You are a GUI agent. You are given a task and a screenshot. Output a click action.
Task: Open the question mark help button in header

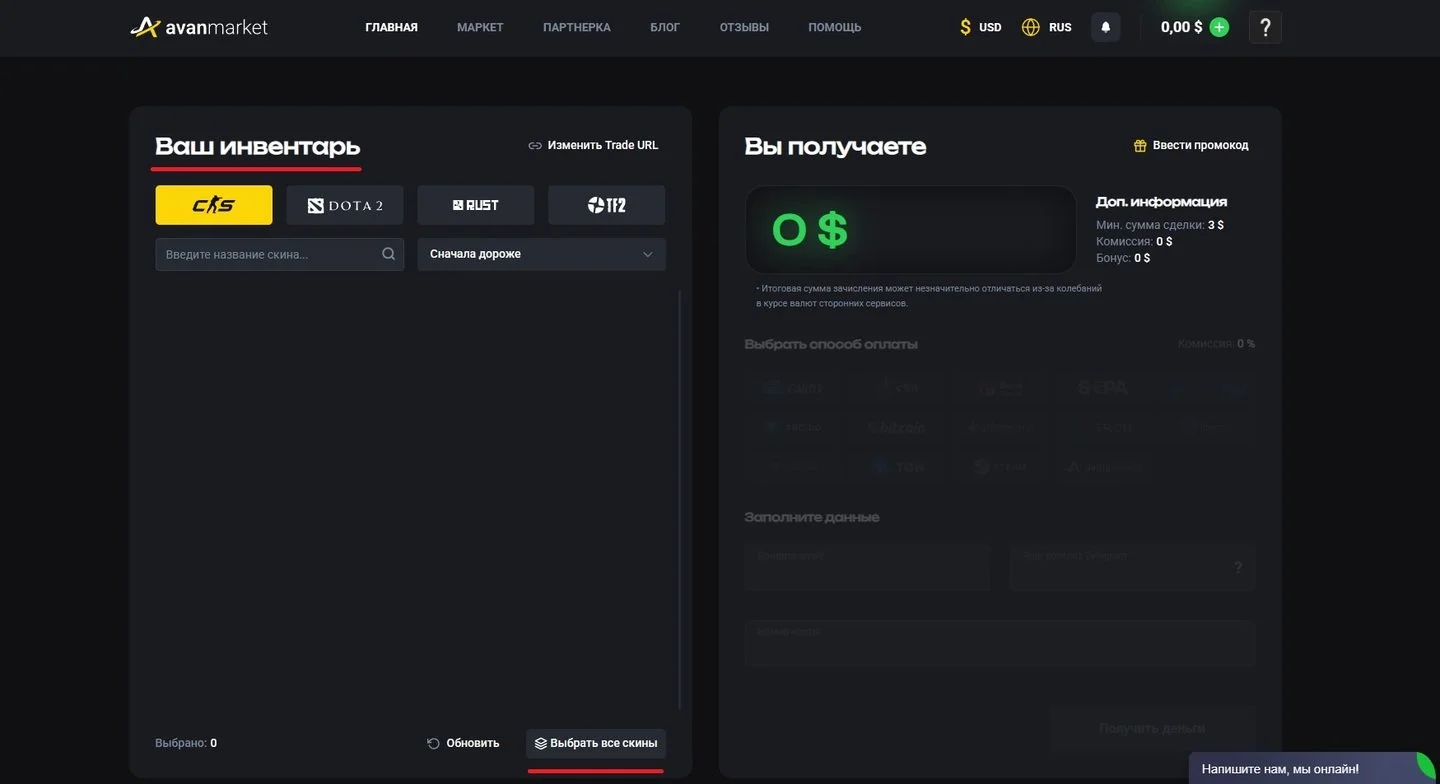[1265, 27]
